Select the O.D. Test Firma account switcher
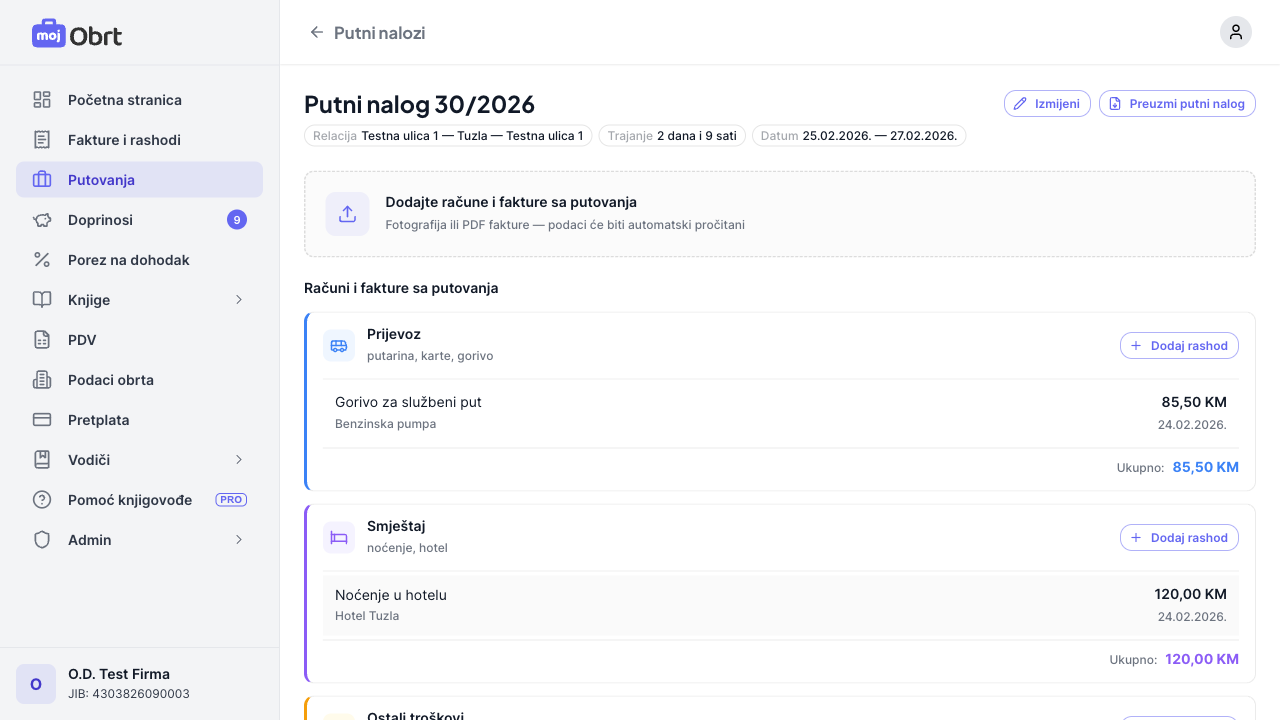This screenshot has width=1280, height=720. pyautogui.click(x=139, y=683)
